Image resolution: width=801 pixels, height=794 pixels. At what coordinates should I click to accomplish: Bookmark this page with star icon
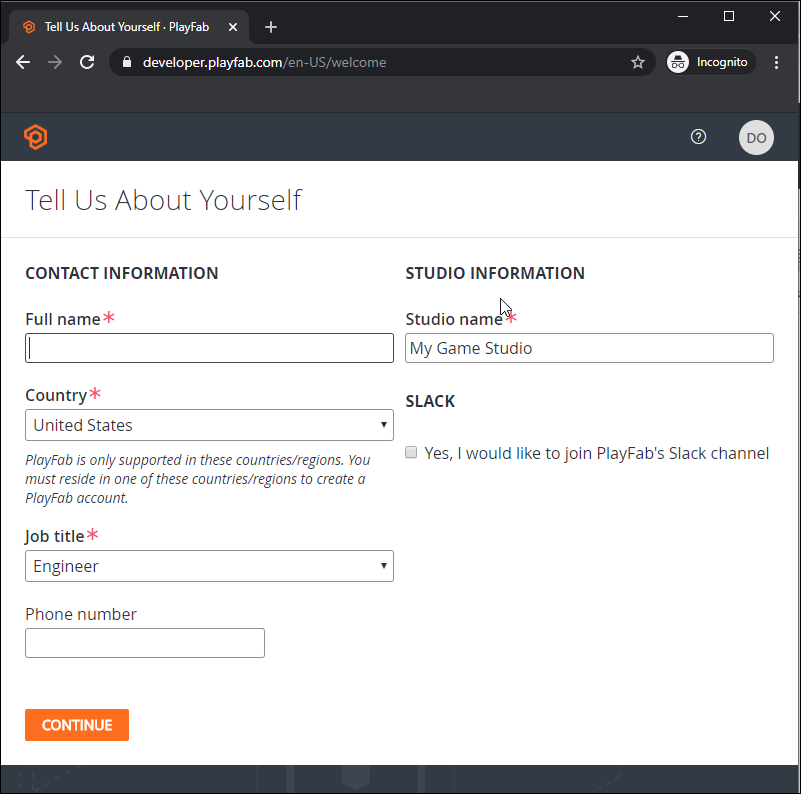coord(638,62)
